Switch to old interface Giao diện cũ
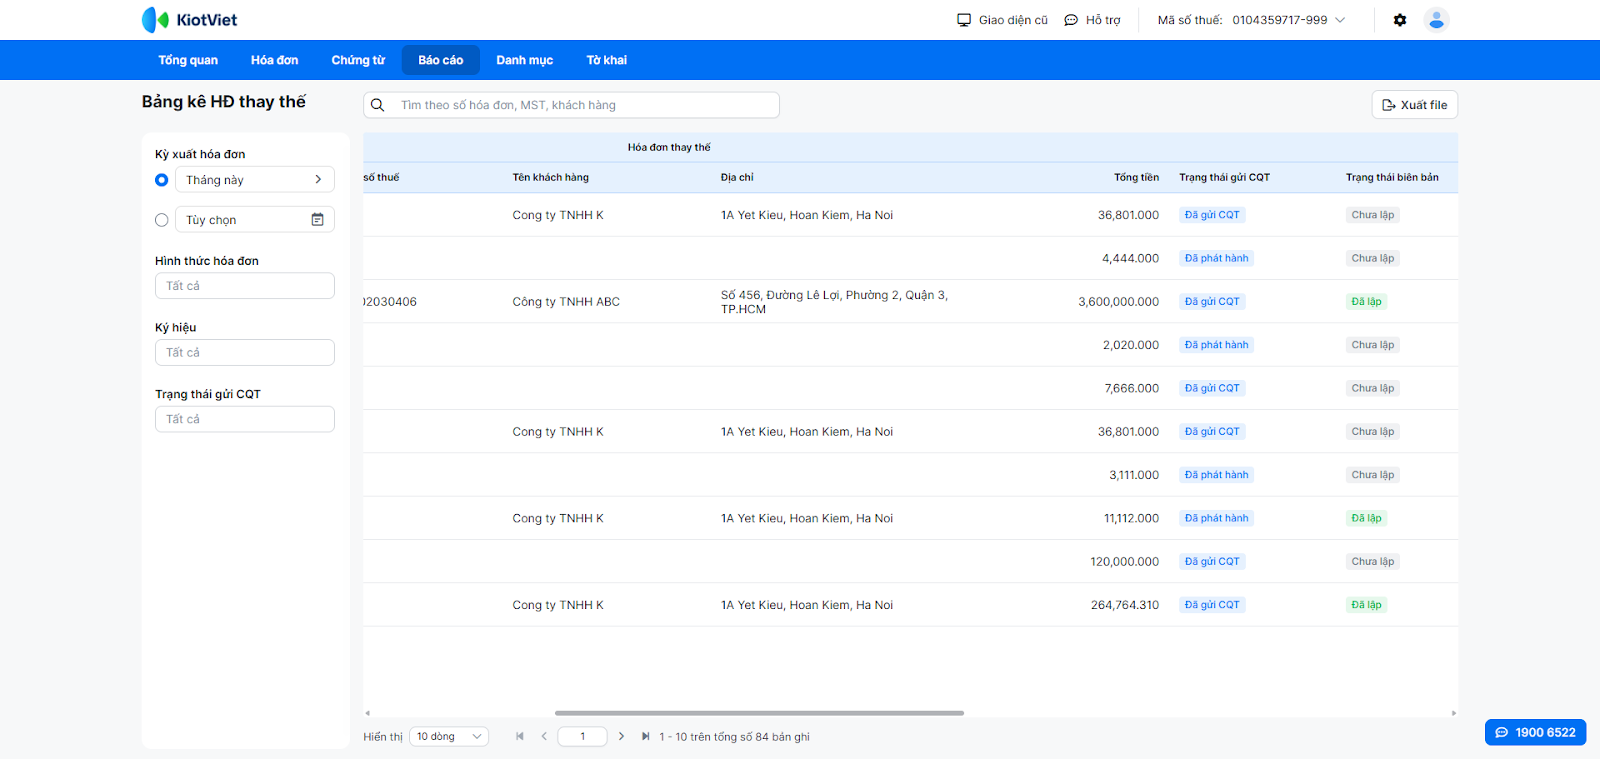Screen dimensions: 1600x759 pyautogui.click(x=1002, y=20)
